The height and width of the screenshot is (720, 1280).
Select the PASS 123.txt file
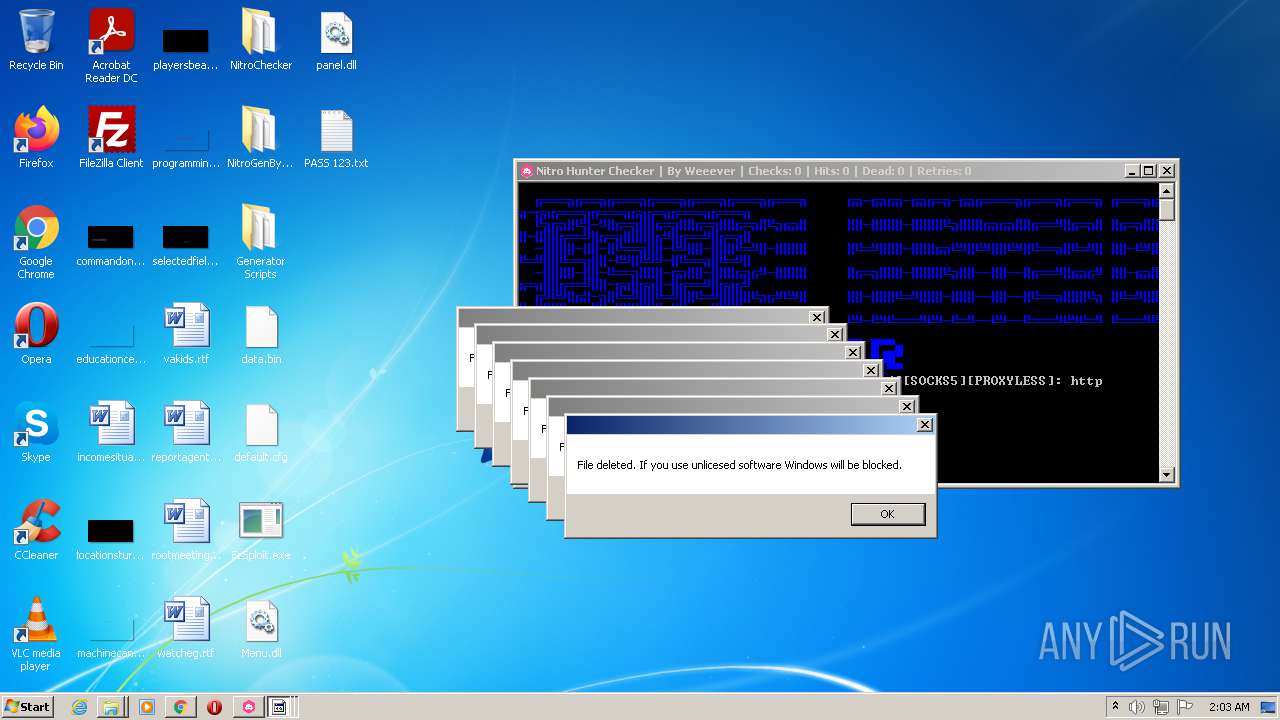336,139
